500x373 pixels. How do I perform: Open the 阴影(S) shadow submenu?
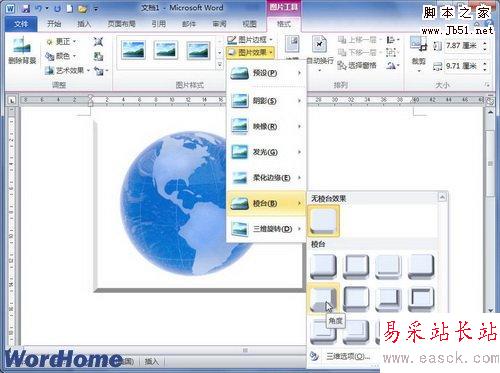(x=266, y=100)
